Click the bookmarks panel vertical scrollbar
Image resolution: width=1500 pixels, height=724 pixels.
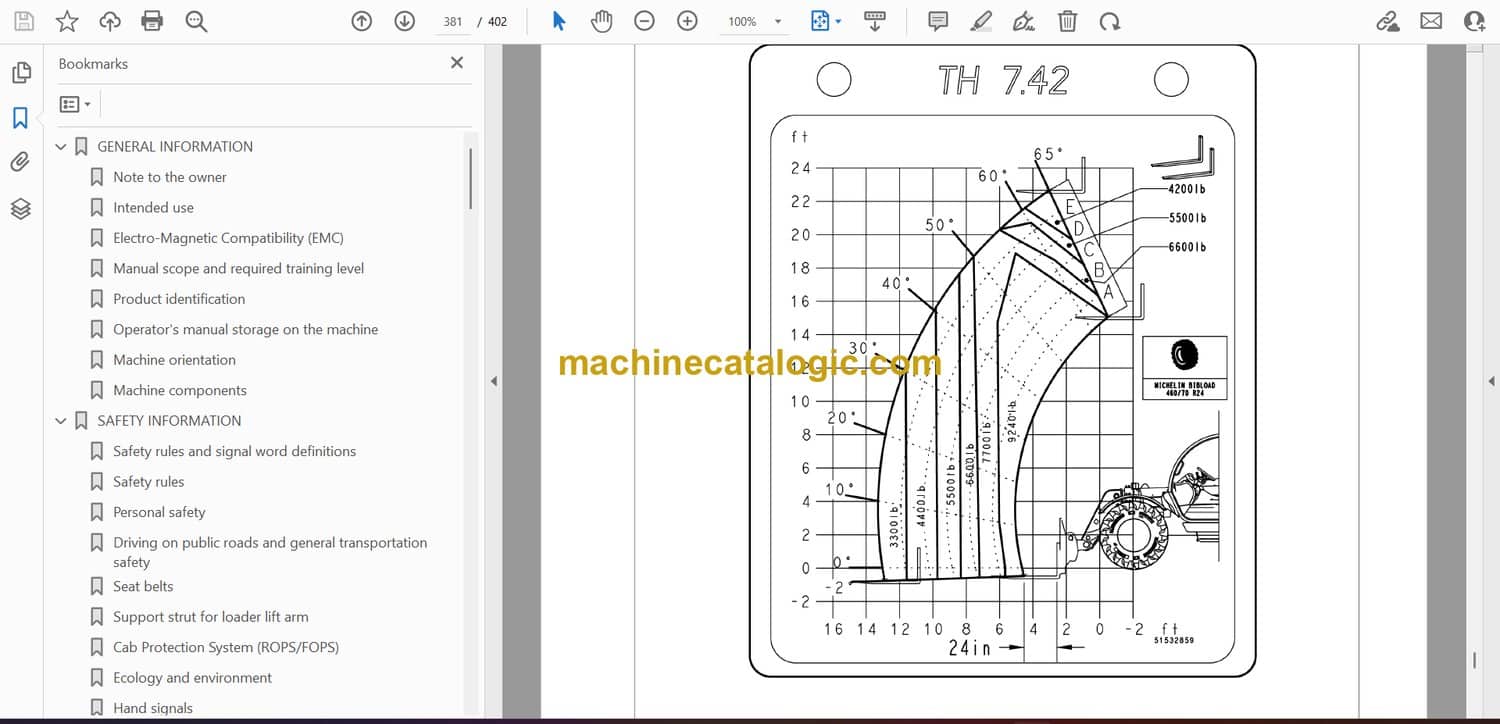(x=470, y=179)
